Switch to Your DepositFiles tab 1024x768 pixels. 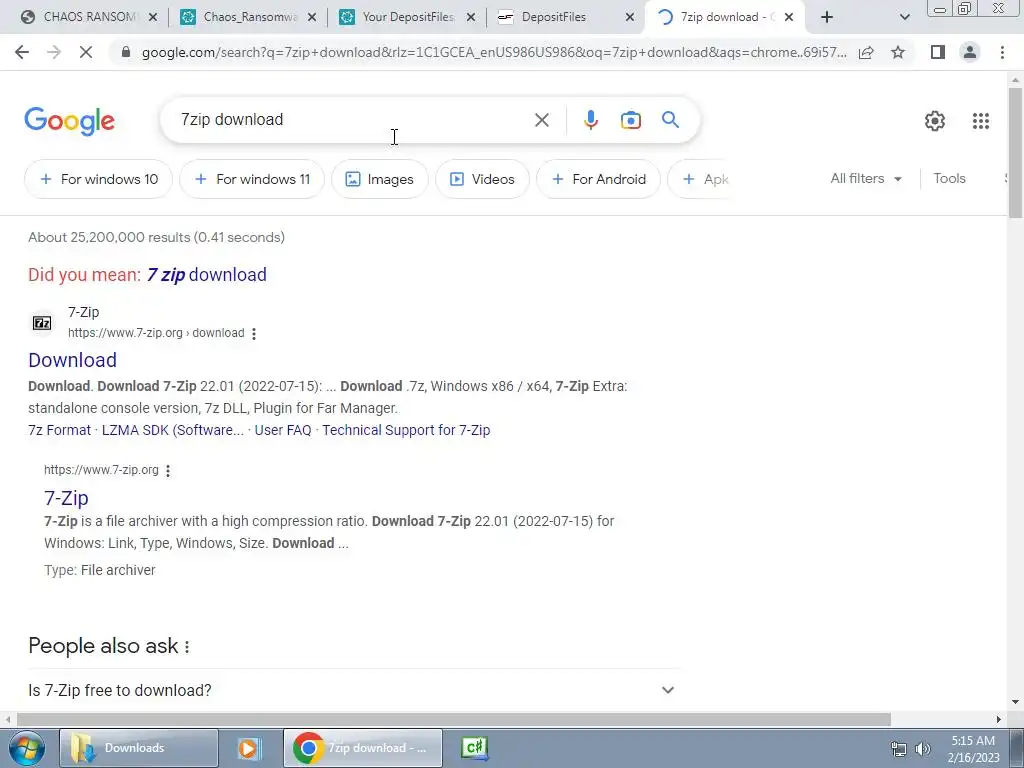(x=407, y=17)
